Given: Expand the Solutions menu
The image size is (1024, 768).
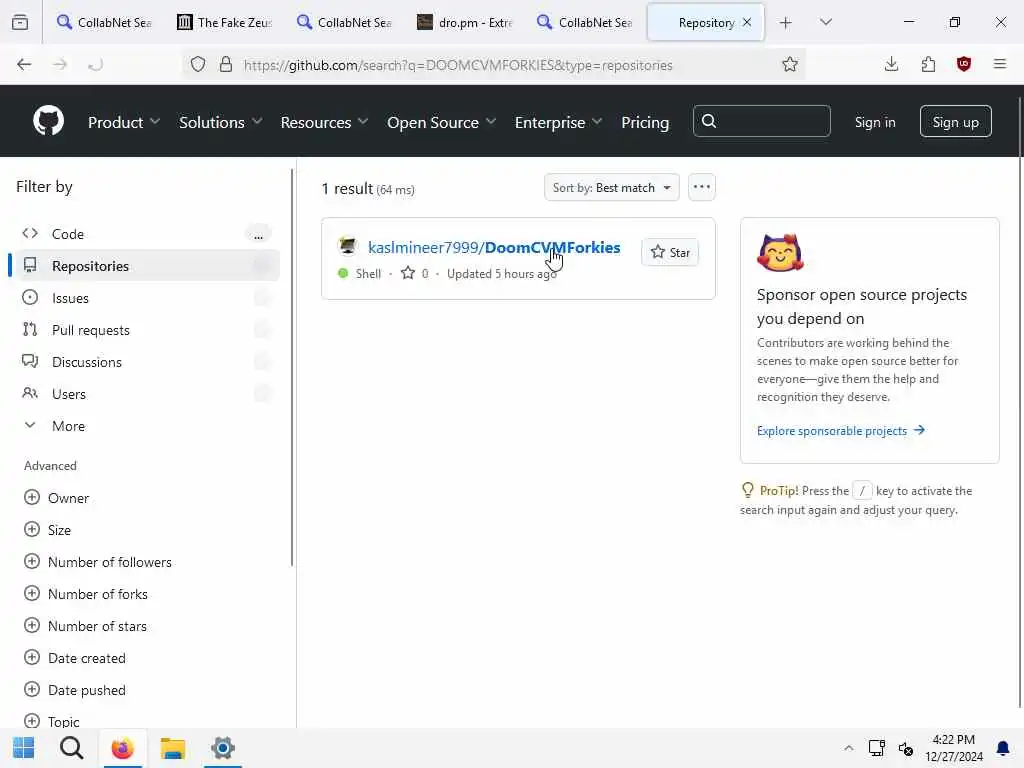Looking at the screenshot, I should (x=220, y=122).
